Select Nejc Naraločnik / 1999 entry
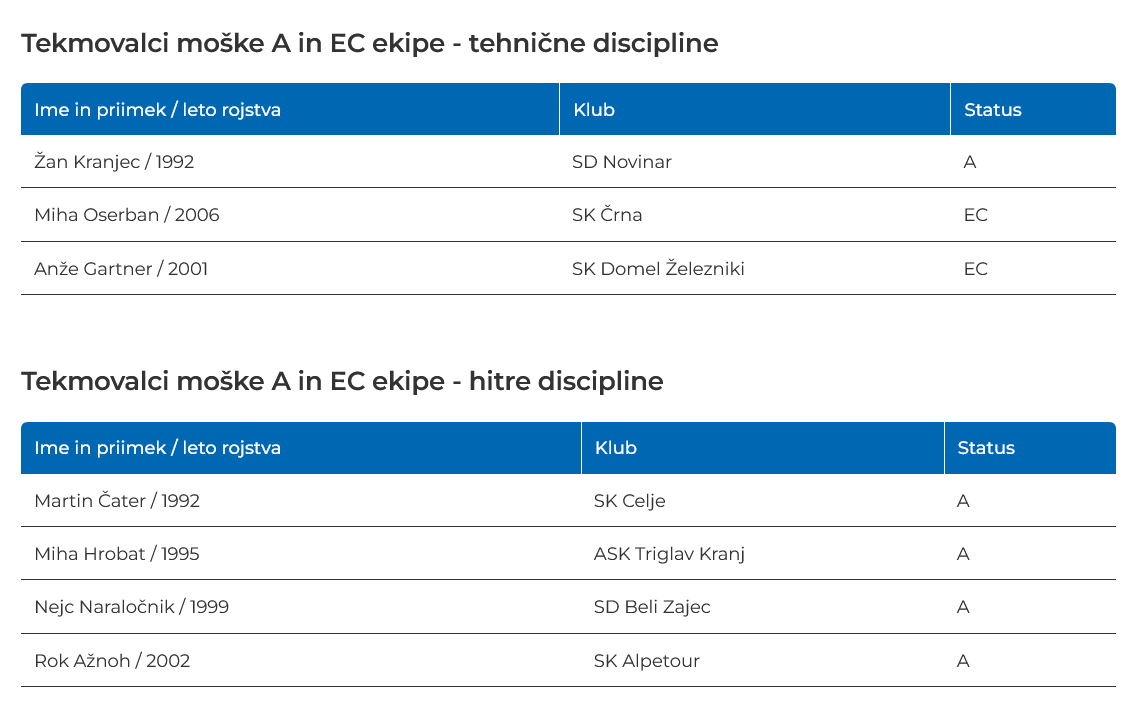The image size is (1133, 722). click(131, 607)
